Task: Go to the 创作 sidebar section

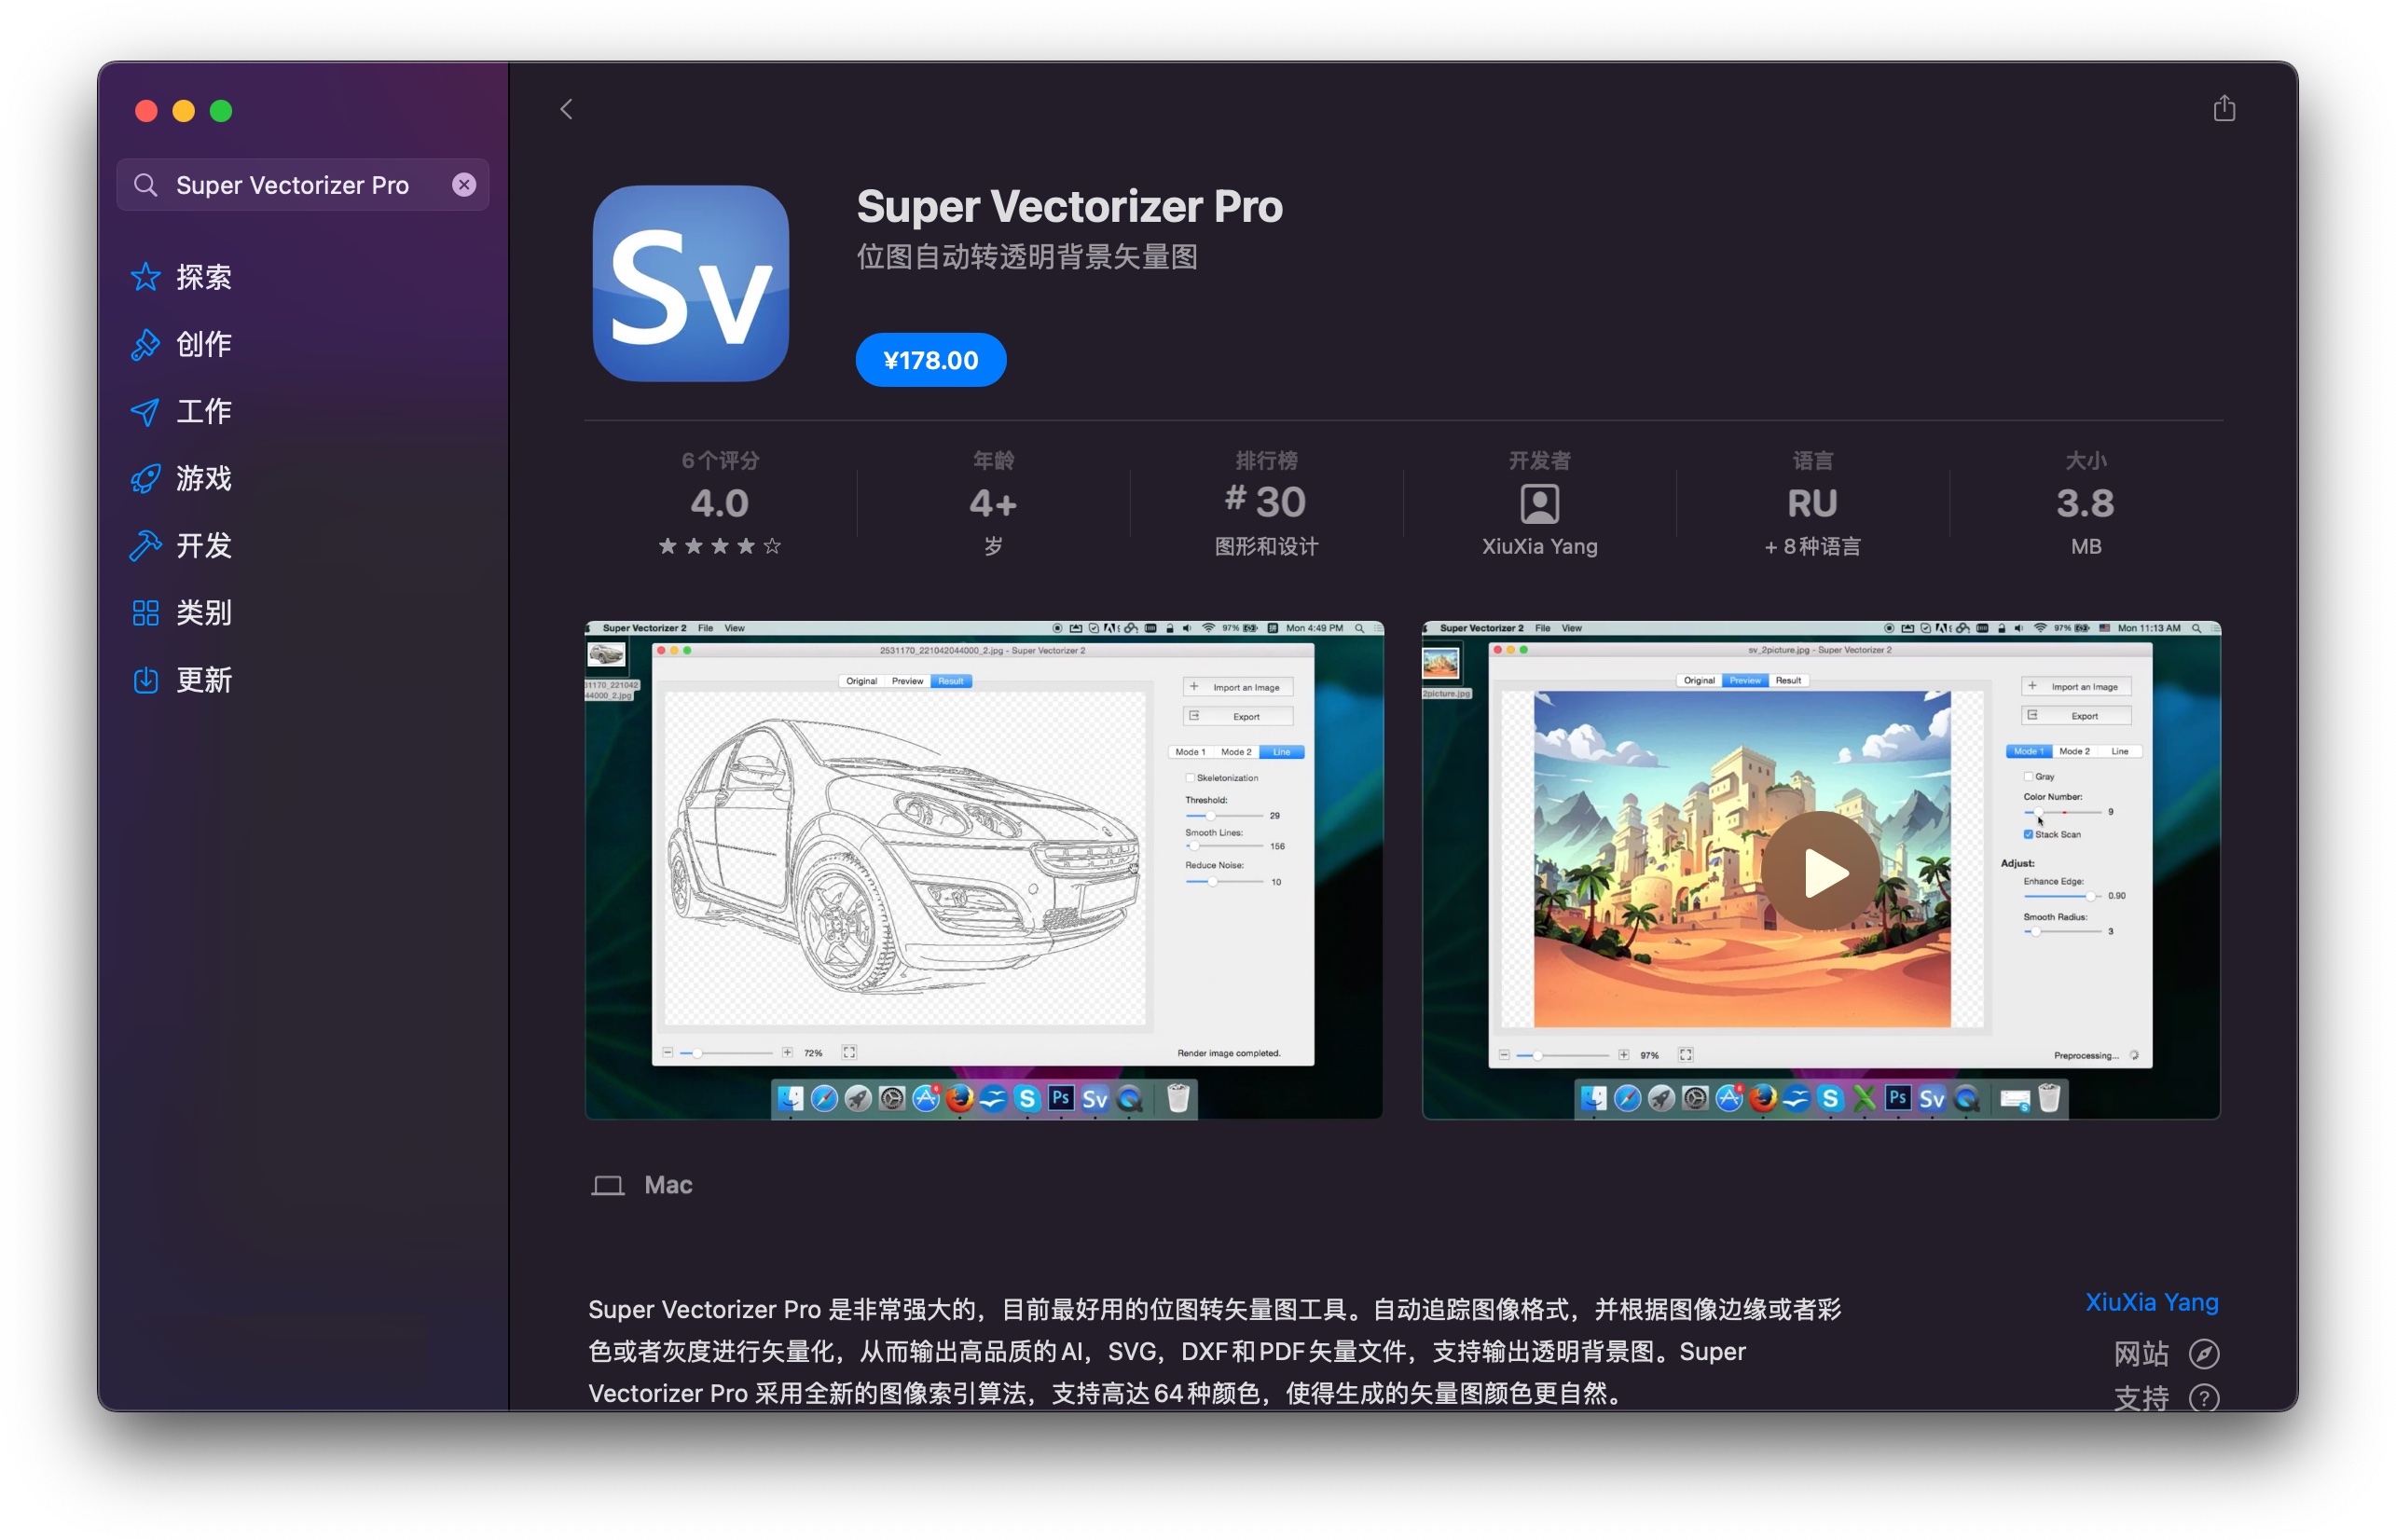Action: click(204, 344)
